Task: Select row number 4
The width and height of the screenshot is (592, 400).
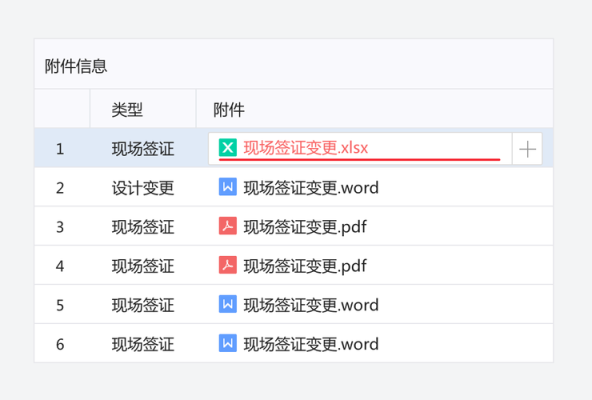Action: [x=60, y=266]
